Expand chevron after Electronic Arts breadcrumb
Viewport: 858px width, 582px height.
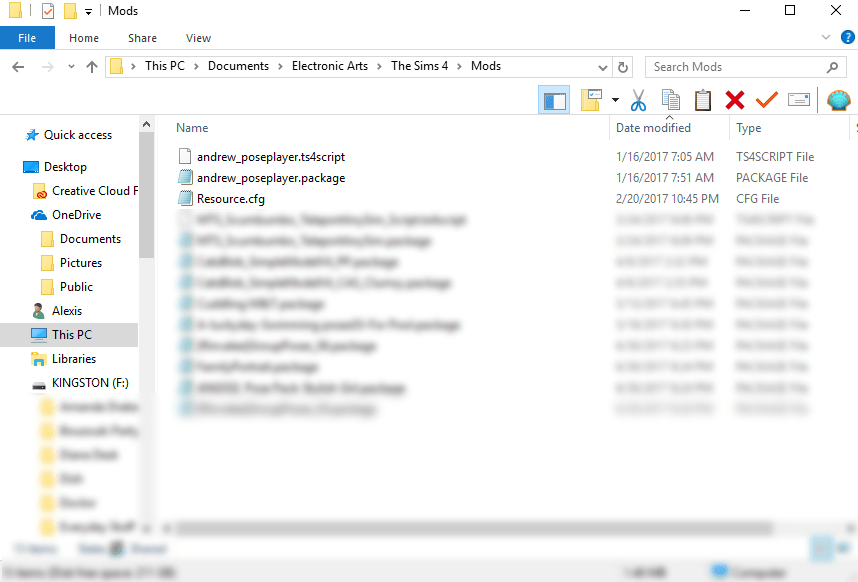point(379,67)
